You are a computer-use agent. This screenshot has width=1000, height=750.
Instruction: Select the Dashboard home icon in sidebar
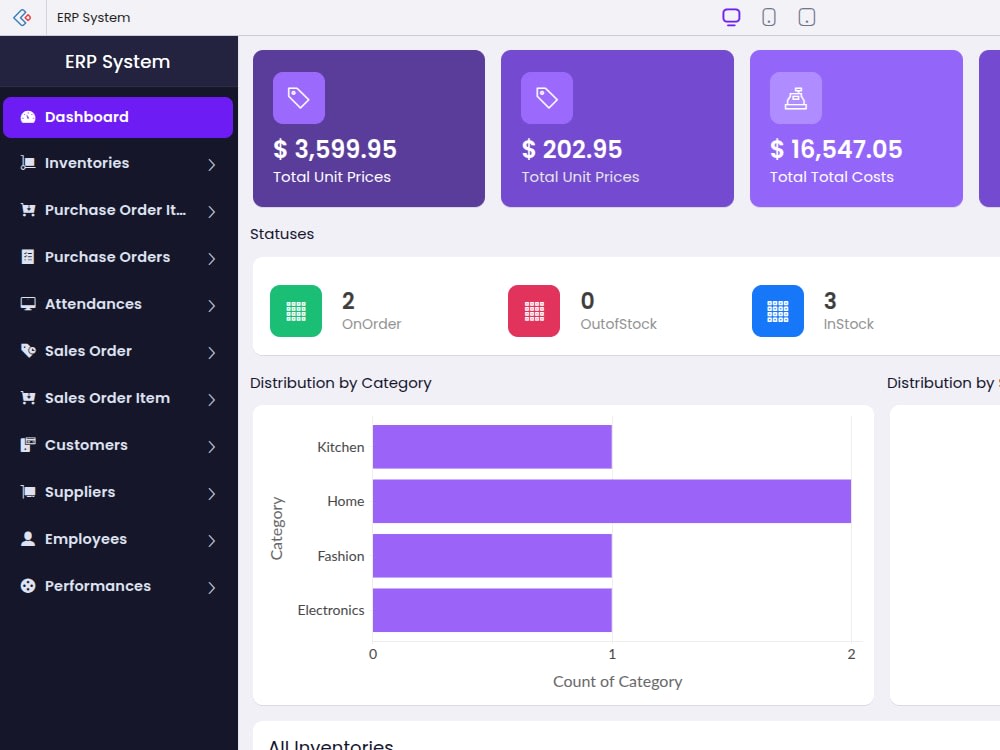coord(26,117)
